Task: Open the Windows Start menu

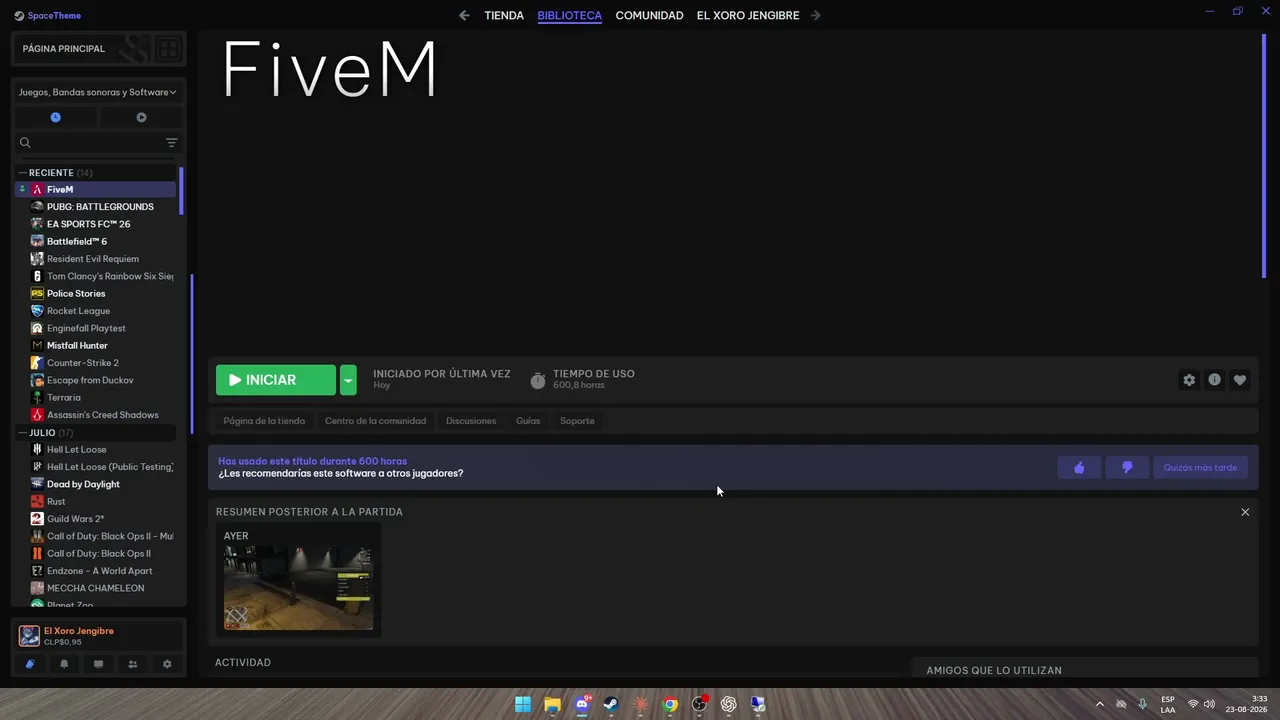Action: (523, 704)
